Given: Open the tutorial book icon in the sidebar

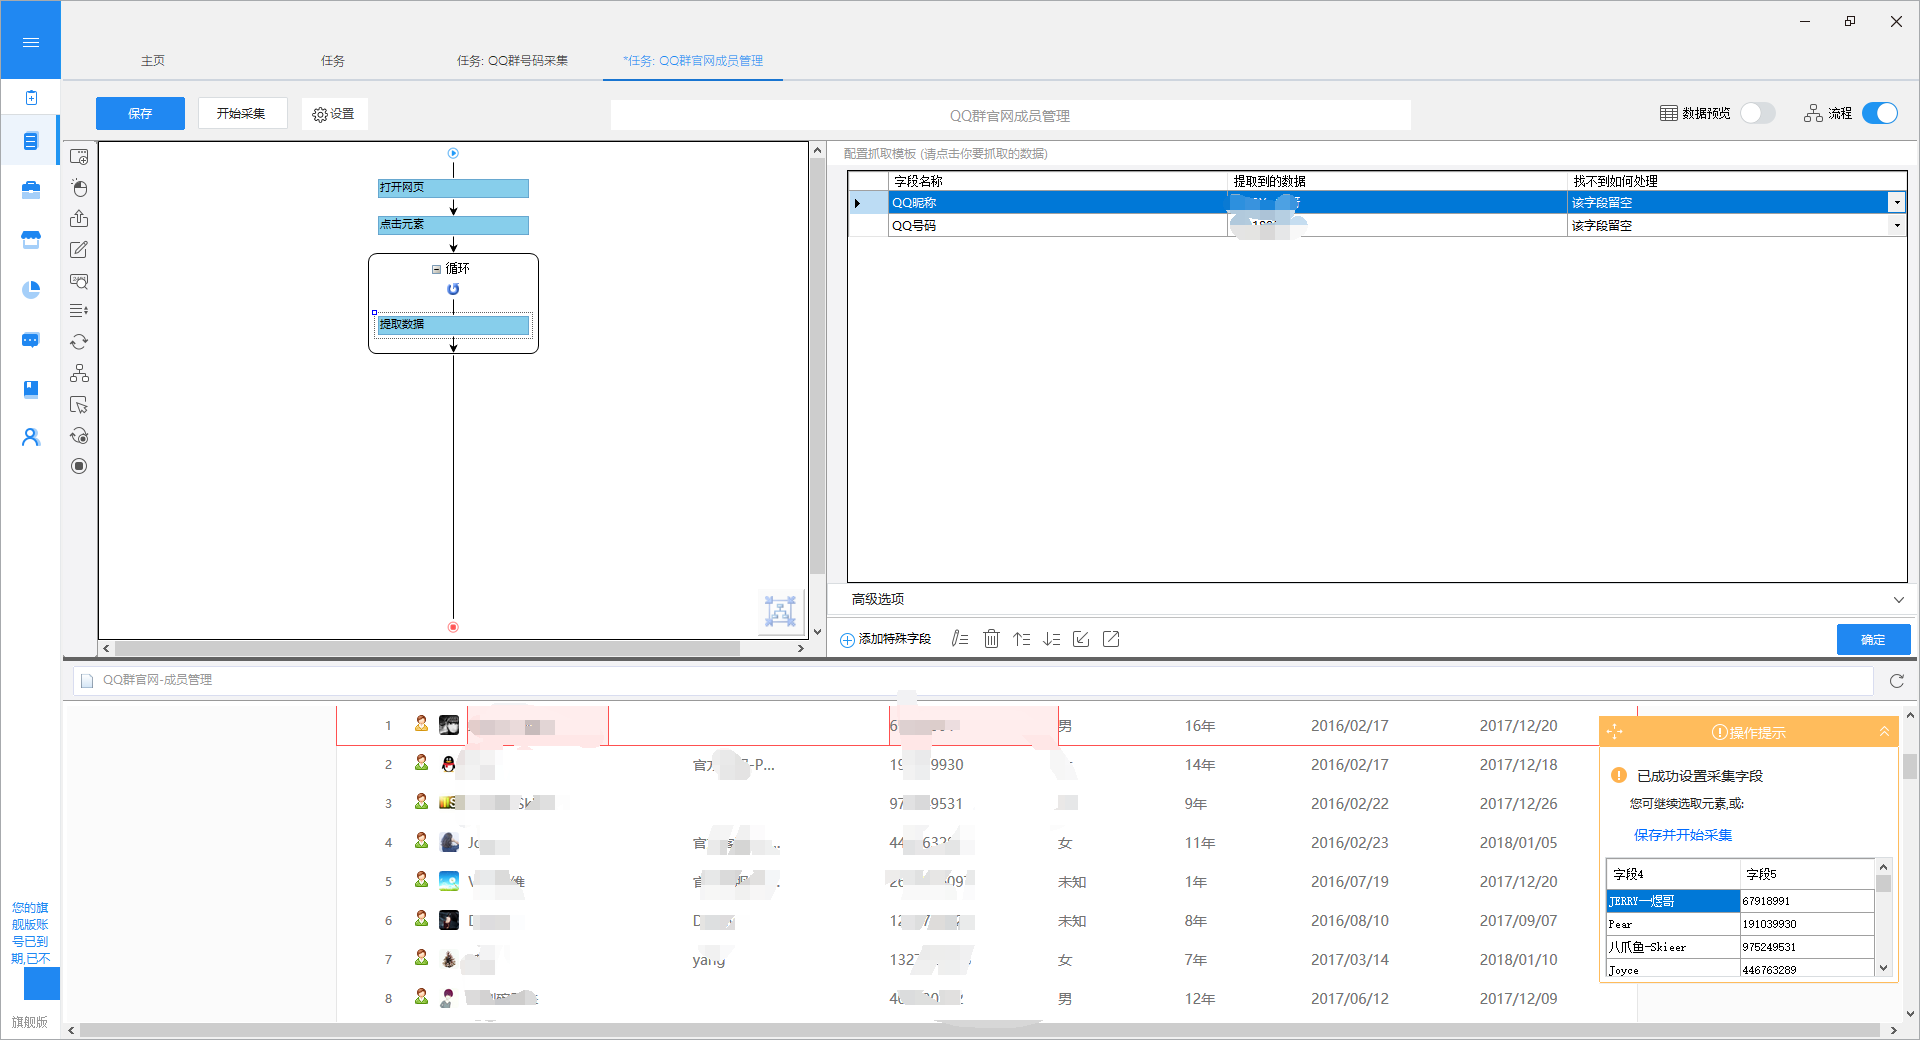Looking at the screenshot, I should point(31,389).
